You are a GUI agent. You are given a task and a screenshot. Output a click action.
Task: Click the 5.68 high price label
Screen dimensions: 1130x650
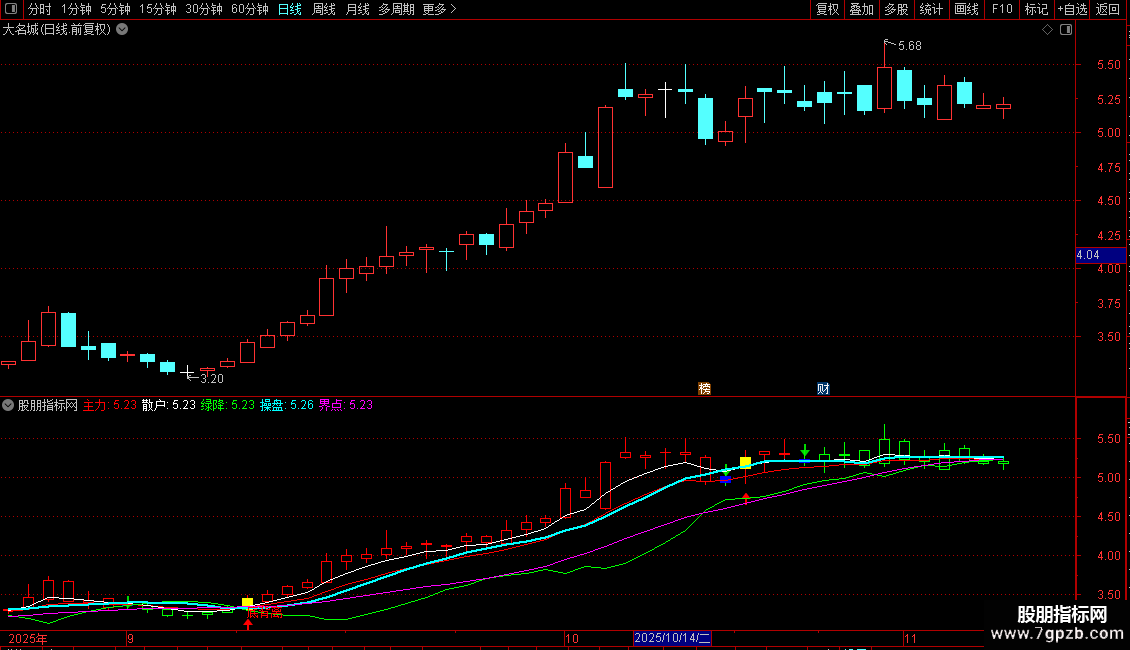pyautogui.click(x=909, y=46)
